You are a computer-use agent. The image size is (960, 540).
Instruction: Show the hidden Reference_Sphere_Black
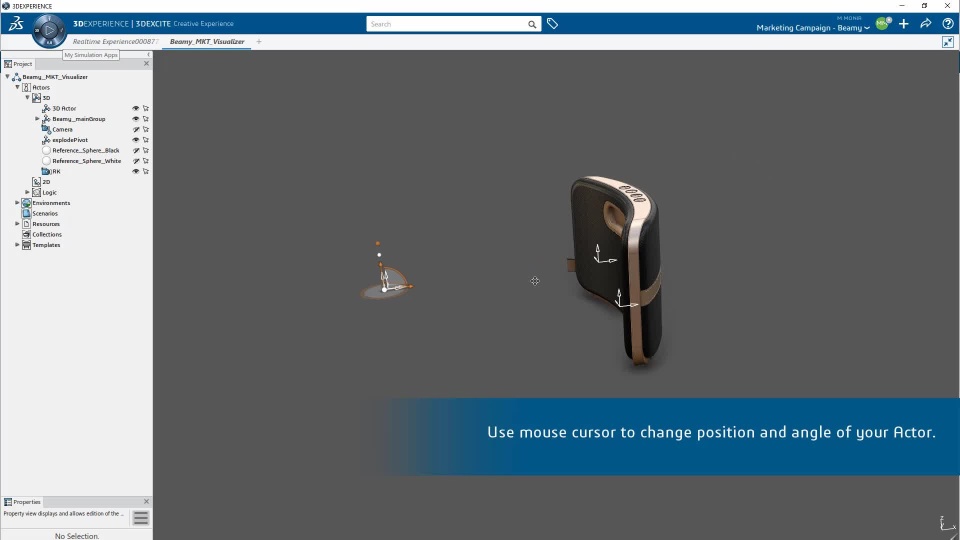[x=136, y=150]
